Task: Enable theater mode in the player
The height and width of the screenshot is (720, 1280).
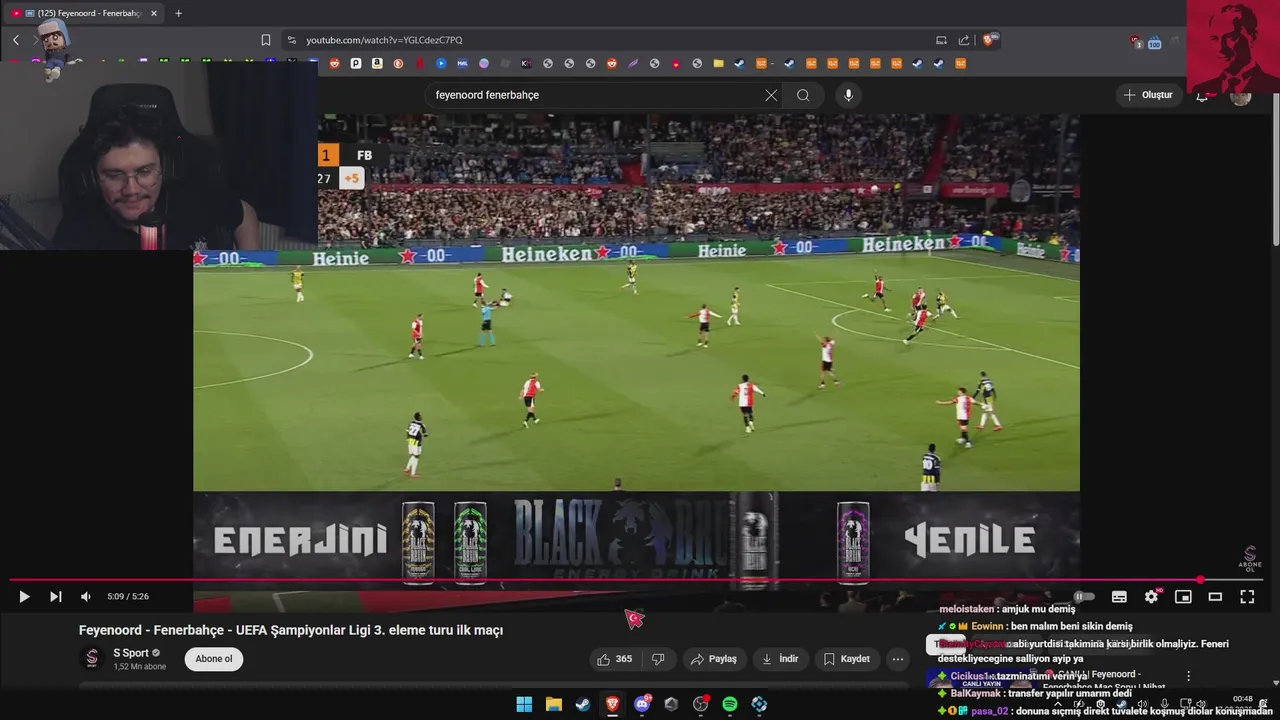Action: point(1215,597)
